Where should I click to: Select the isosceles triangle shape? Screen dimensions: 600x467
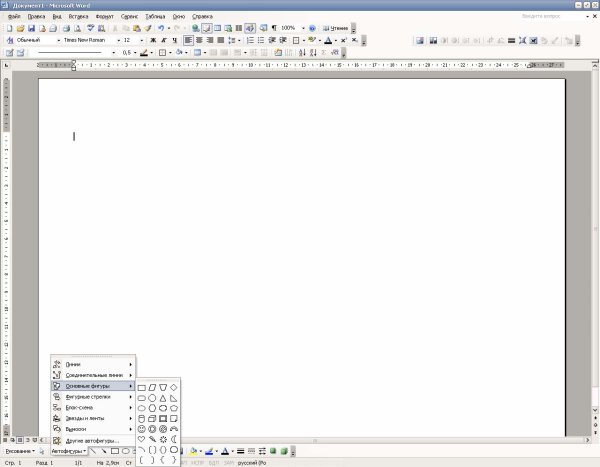pos(163,397)
